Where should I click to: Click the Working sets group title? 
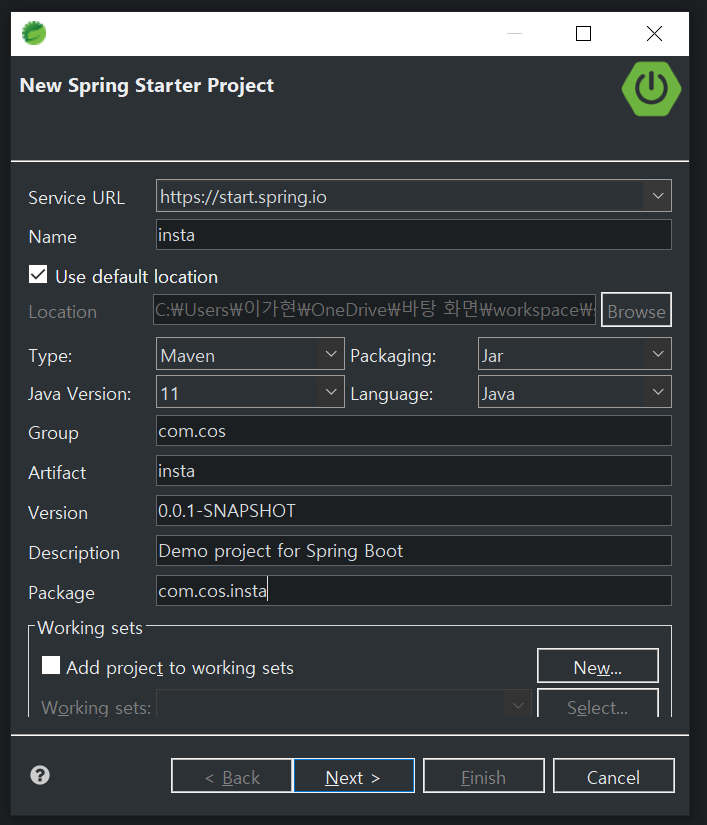(90, 628)
